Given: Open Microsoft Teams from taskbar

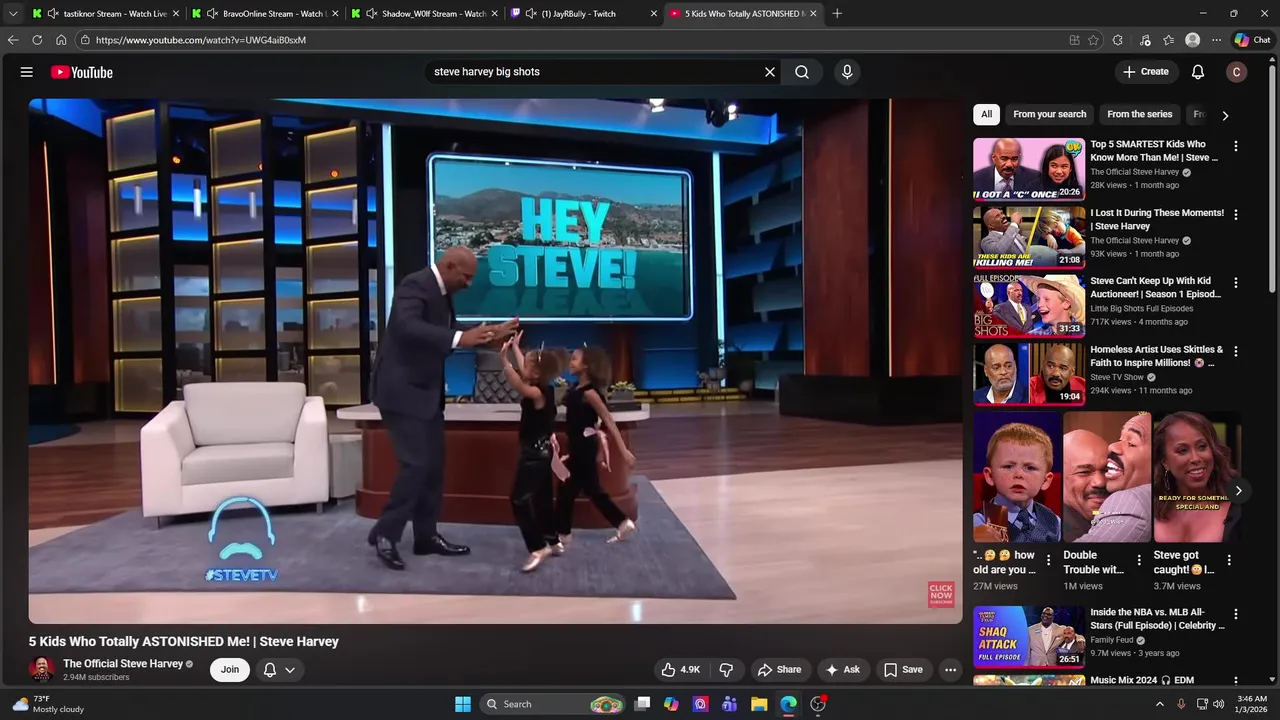Looking at the screenshot, I should [729, 704].
